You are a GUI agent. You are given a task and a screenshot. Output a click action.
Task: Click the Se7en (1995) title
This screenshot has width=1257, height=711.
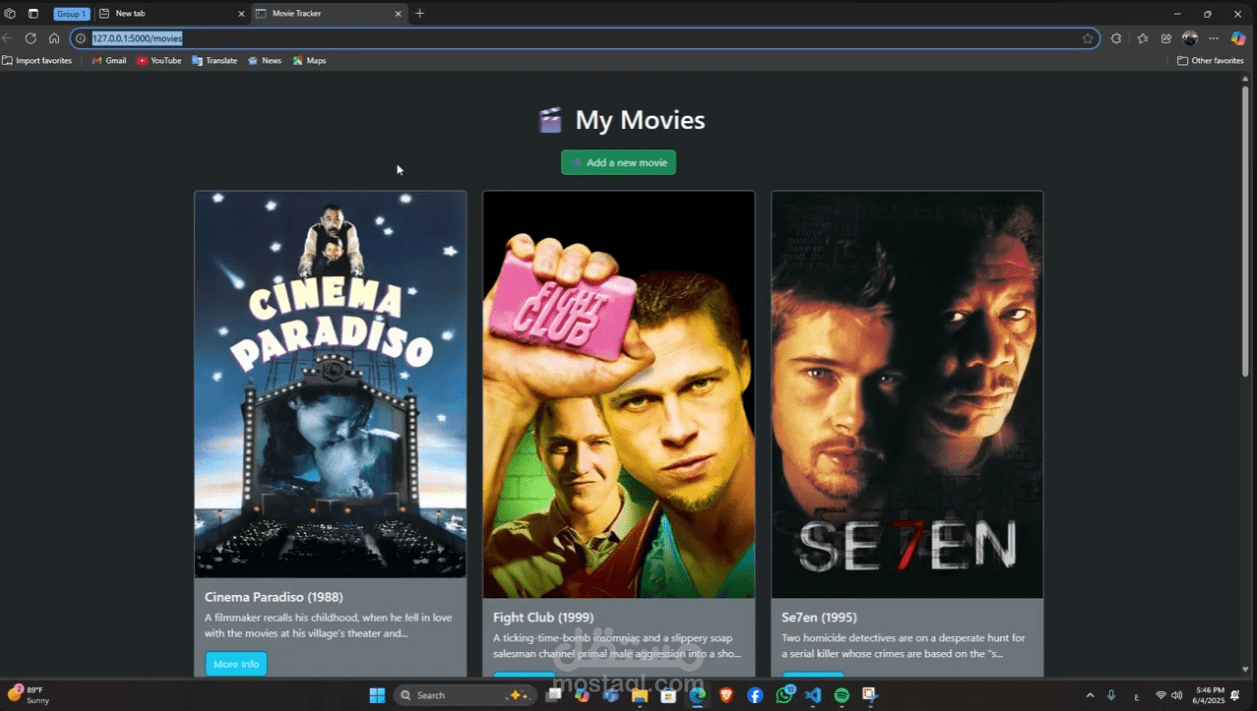(x=819, y=617)
